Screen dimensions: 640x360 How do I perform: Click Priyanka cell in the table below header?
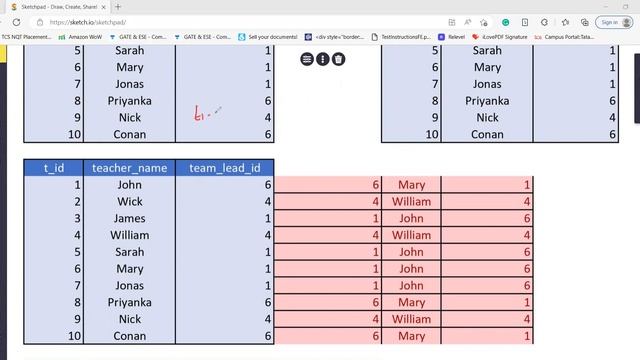(x=129, y=302)
